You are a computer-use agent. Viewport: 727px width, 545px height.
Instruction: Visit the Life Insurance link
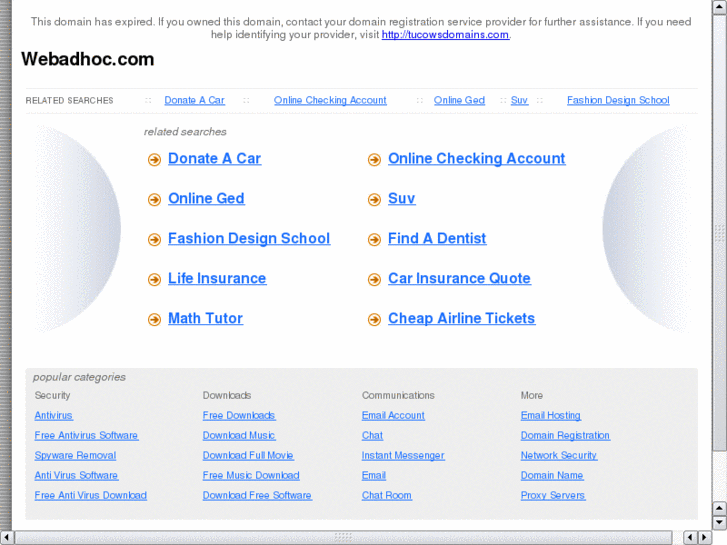point(217,278)
